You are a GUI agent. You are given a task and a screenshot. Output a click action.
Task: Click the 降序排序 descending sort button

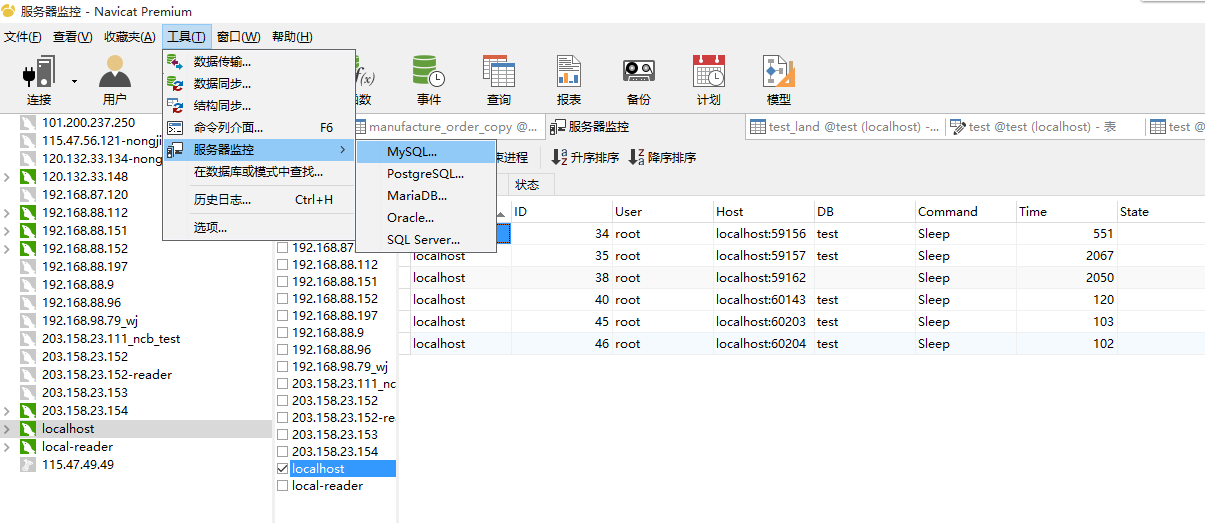(x=662, y=158)
